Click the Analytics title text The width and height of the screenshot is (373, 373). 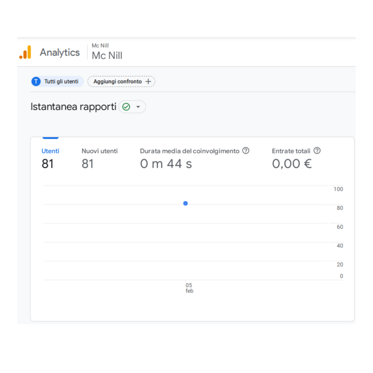(x=60, y=52)
